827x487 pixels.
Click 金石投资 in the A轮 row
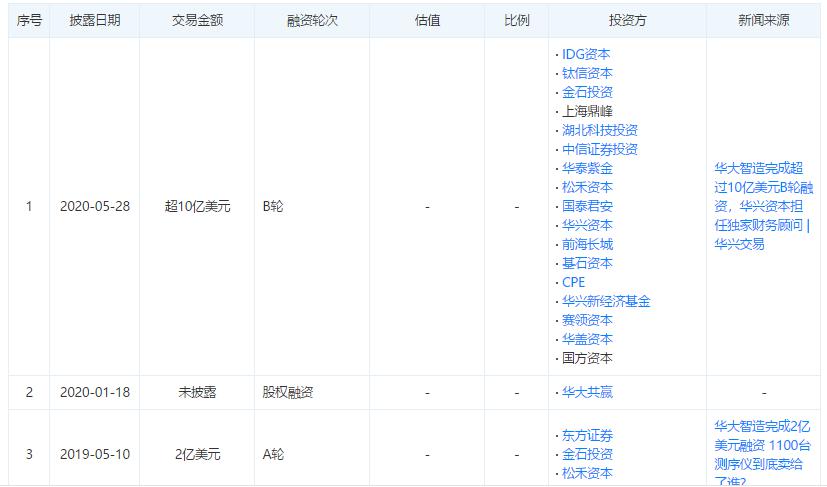click(587, 454)
